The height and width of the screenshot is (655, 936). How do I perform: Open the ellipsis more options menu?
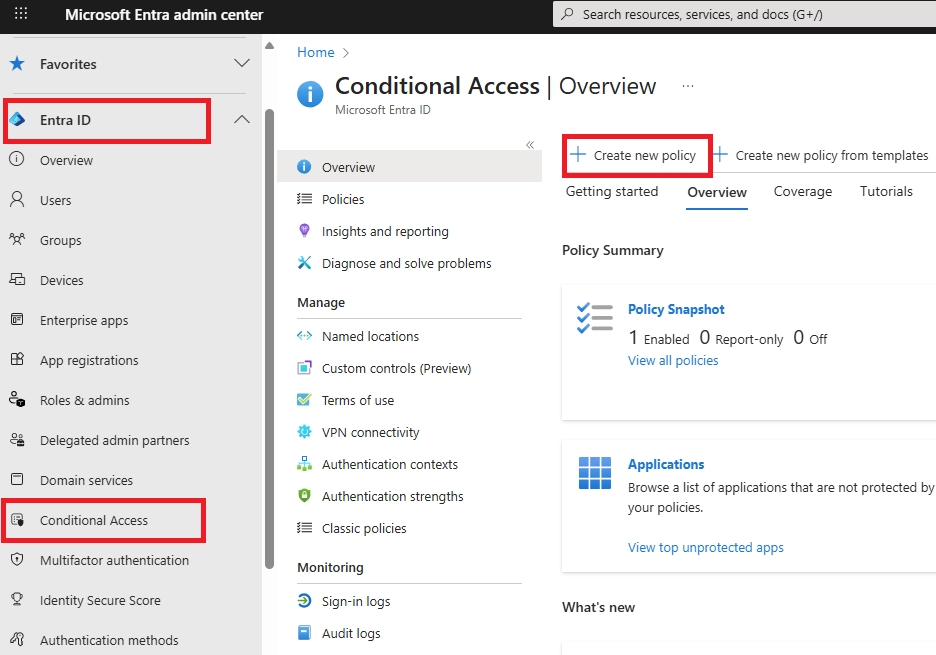[688, 87]
